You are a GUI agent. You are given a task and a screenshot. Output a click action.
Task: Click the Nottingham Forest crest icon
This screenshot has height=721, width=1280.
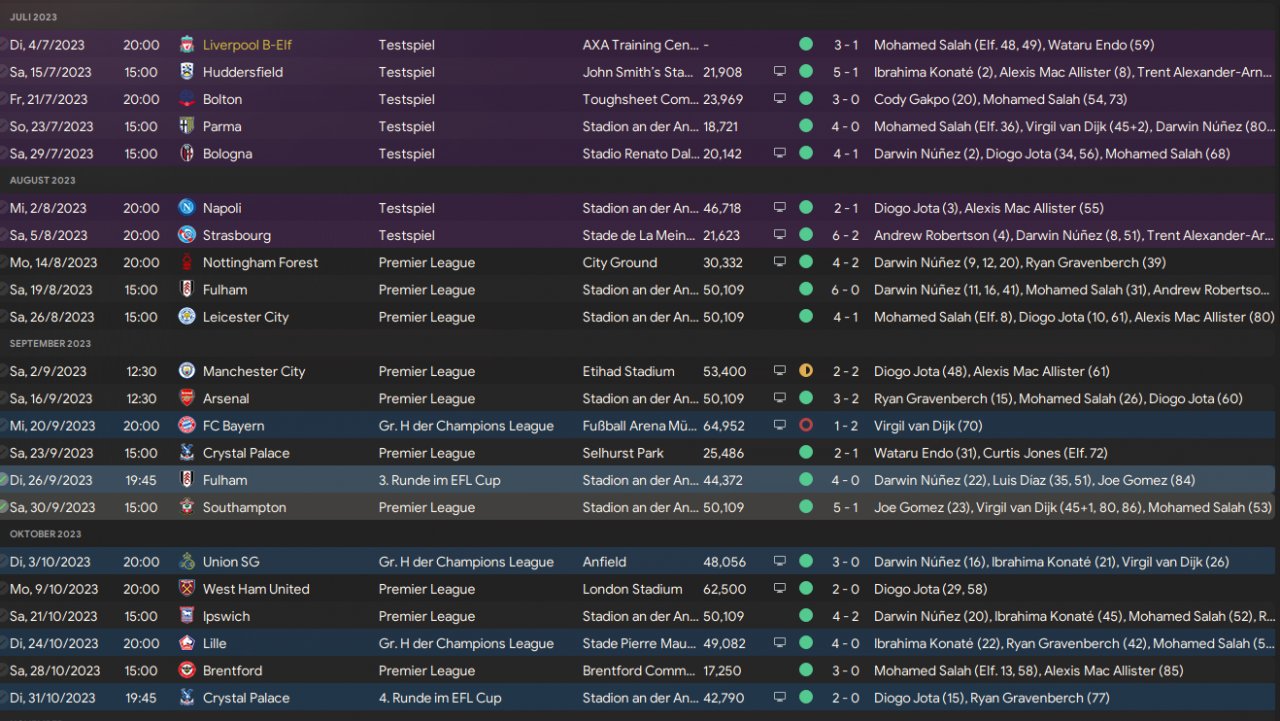click(x=186, y=262)
